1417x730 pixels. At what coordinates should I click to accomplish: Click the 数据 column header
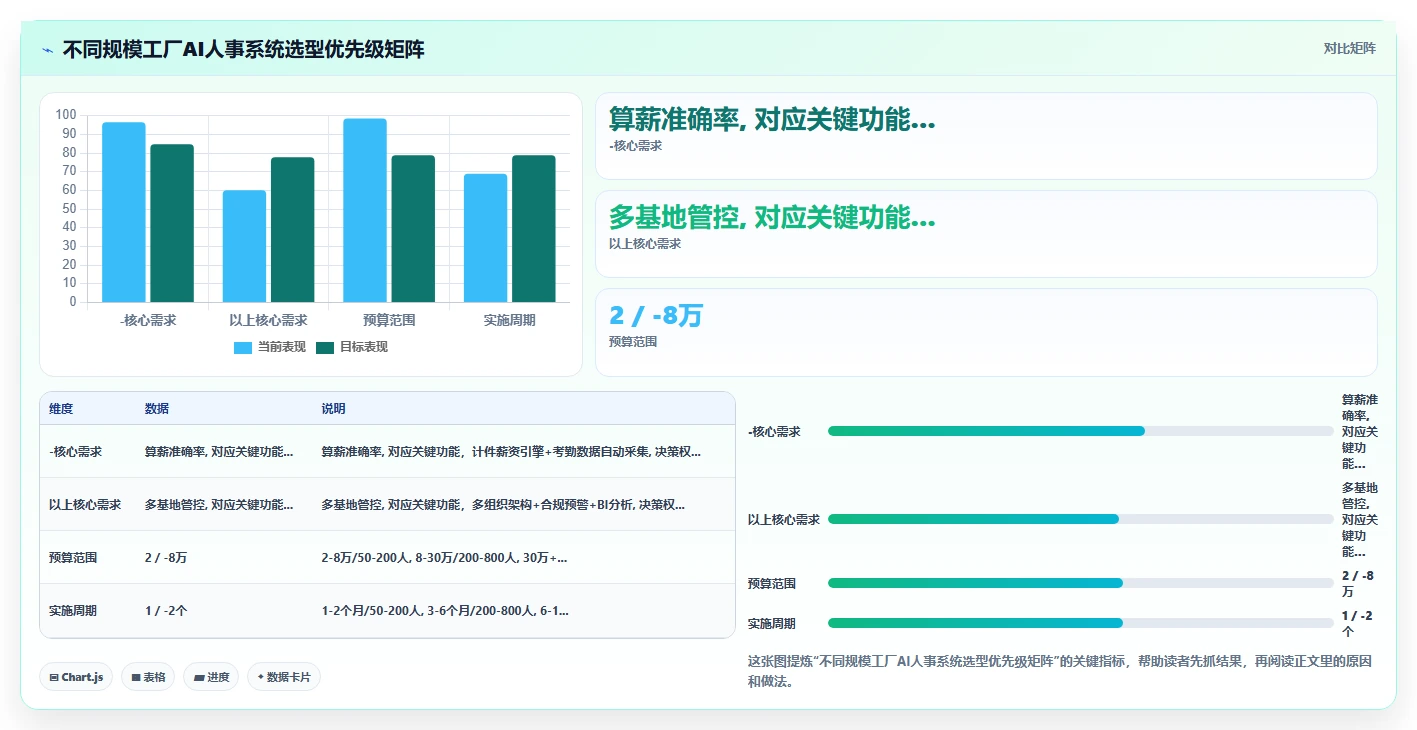click(157, 409)
